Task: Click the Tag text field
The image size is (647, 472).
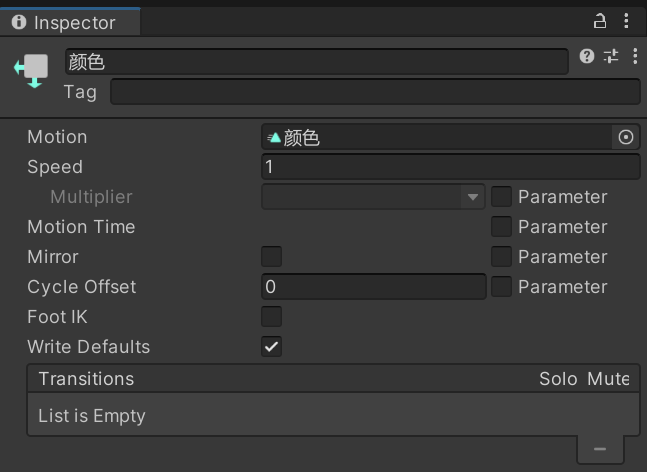Action: click(x=374, y=92)
